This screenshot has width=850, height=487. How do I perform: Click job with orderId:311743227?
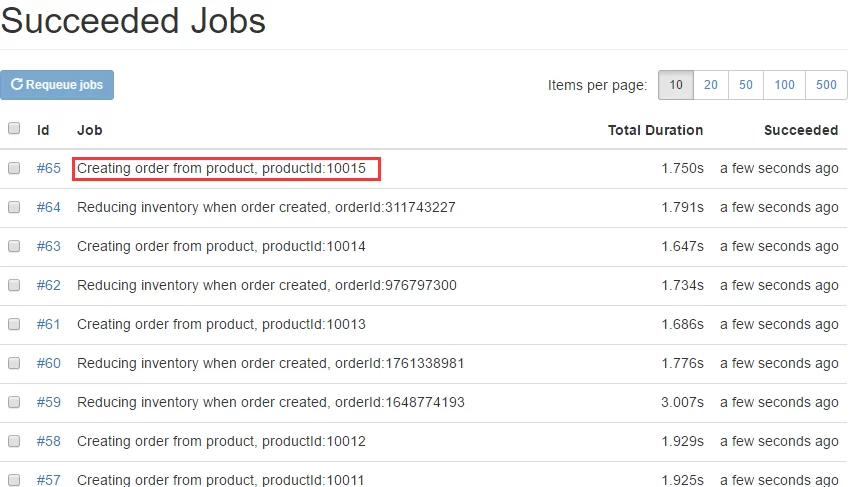266,207
